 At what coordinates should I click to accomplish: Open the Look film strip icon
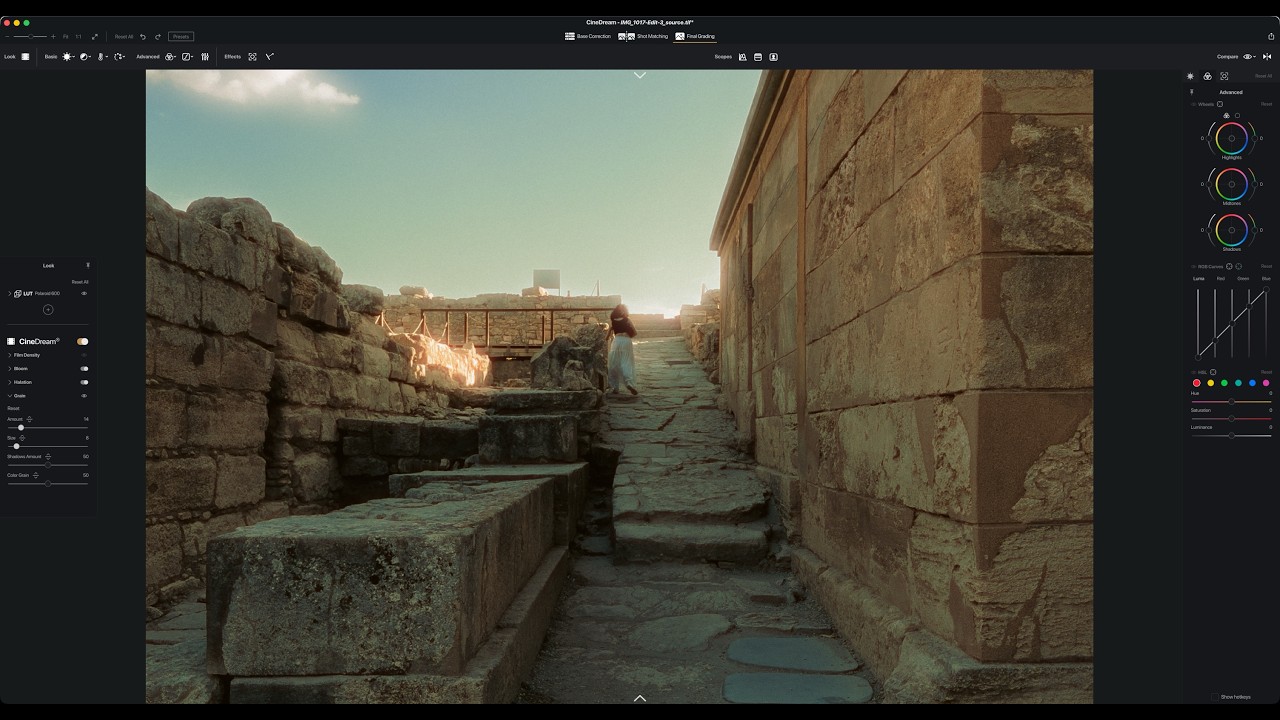(x=25, y=57)
